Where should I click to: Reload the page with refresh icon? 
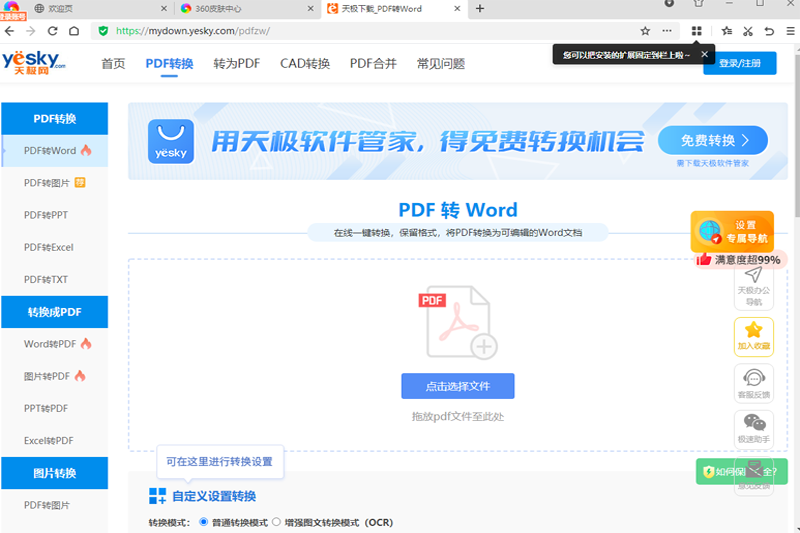[52, 31]
